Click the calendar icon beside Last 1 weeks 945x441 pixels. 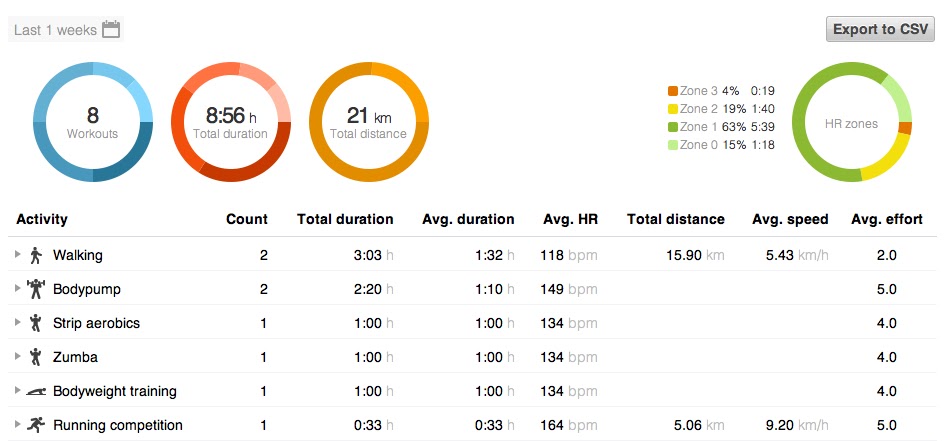point(111,29)
